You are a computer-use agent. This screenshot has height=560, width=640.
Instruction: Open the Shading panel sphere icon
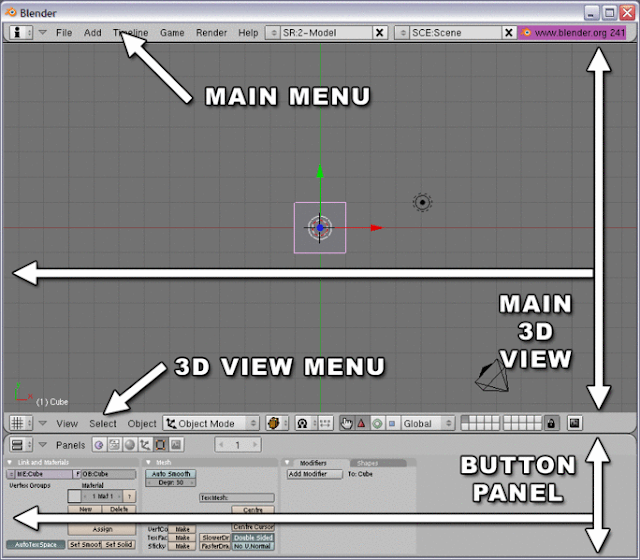tap(130, 445)
